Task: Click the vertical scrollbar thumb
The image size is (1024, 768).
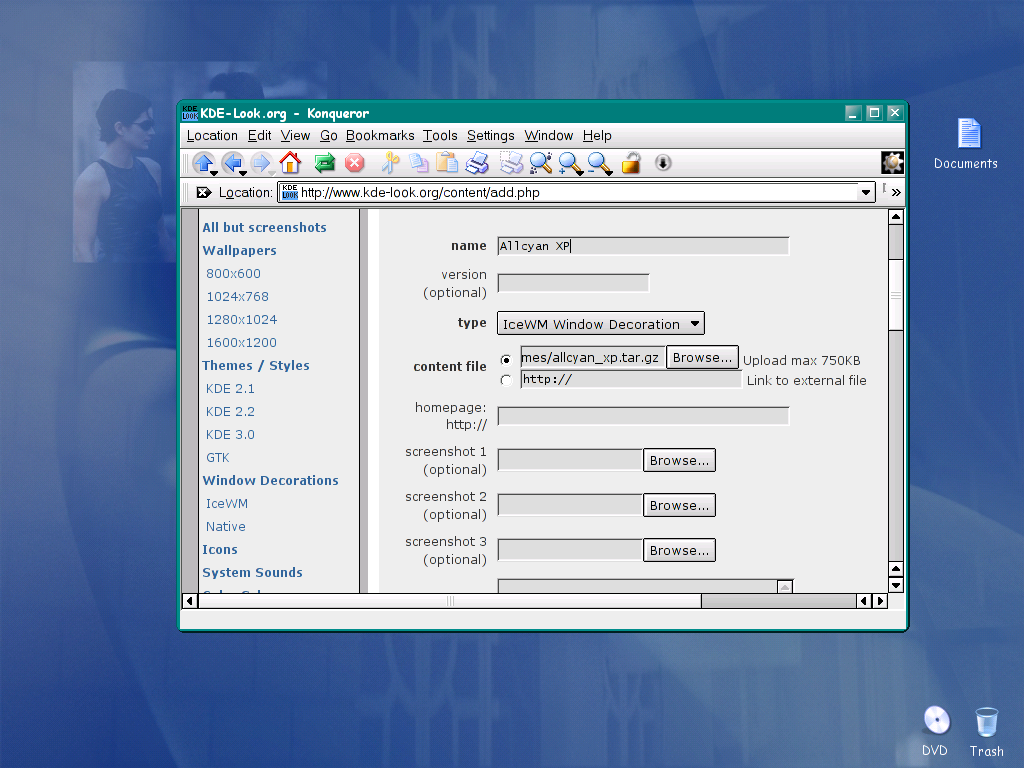Action: point(896,295)
